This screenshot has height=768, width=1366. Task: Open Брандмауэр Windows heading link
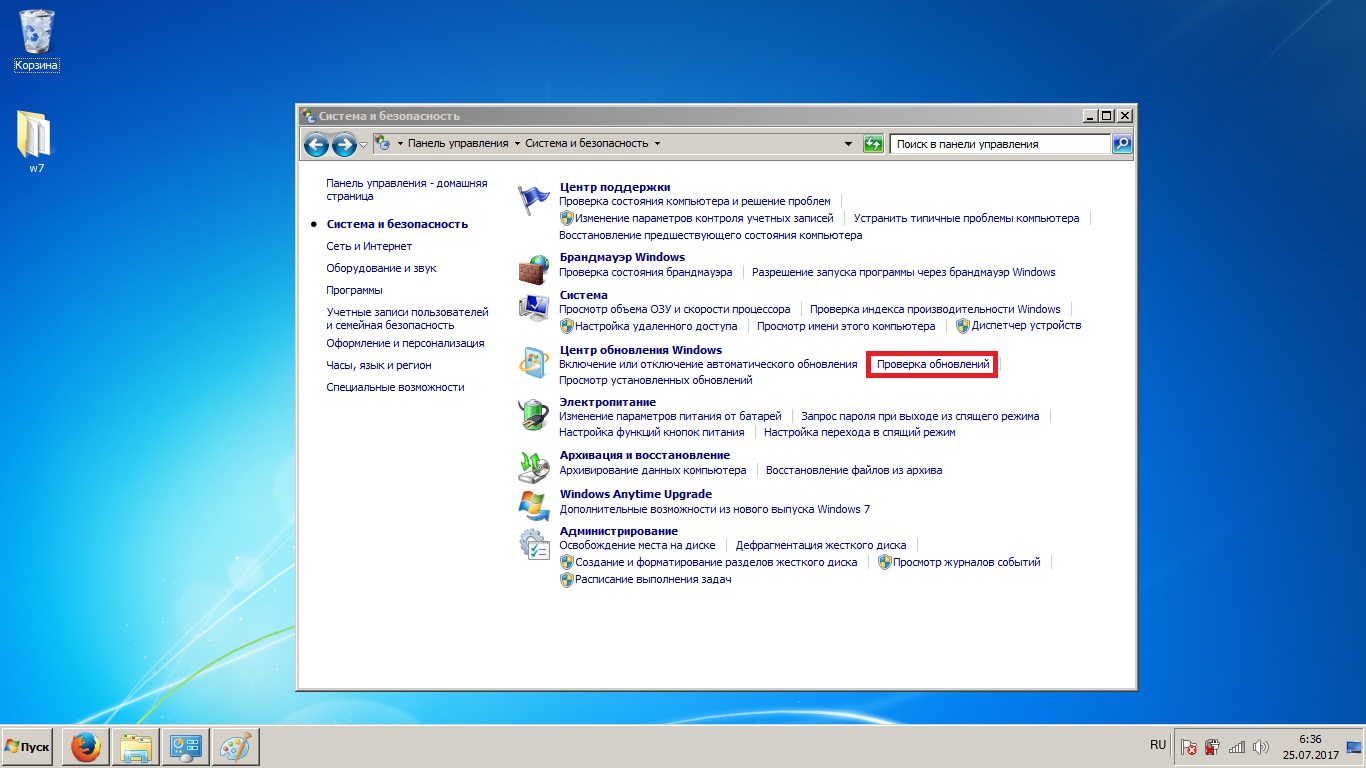[x=622, y=257]
